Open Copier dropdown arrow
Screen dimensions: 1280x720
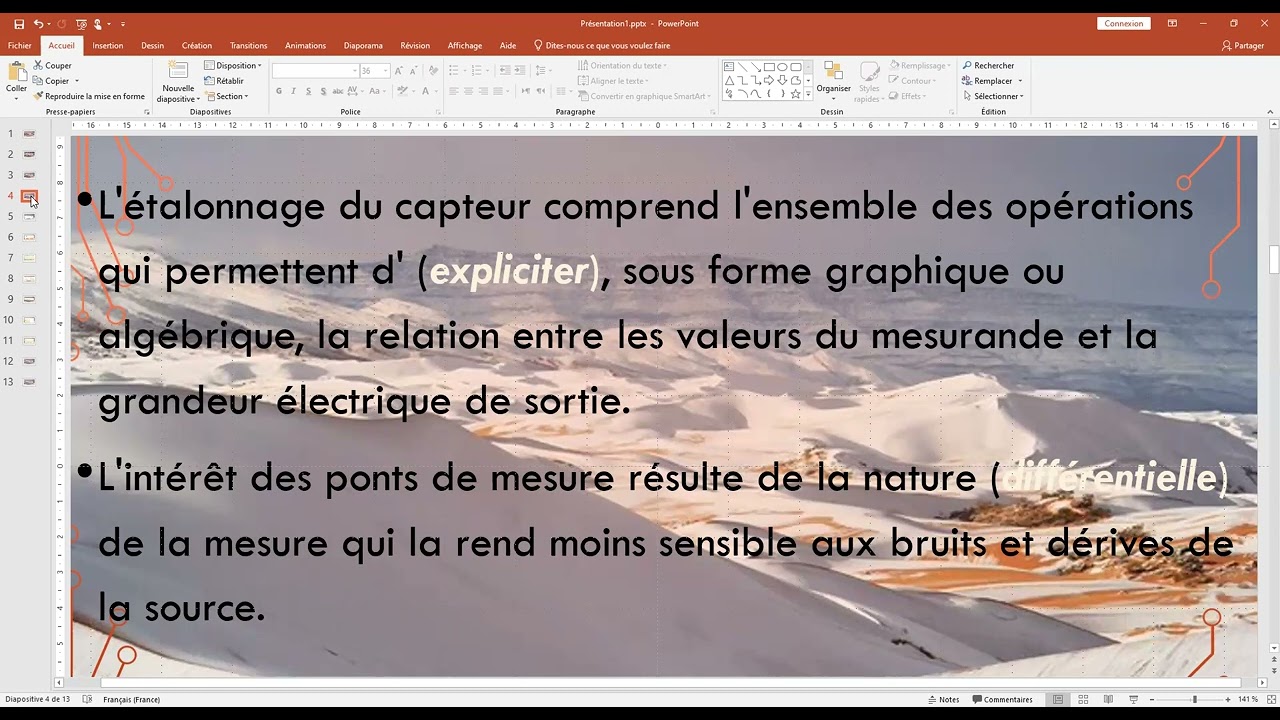pyautogui.click(x=76, y=81)
